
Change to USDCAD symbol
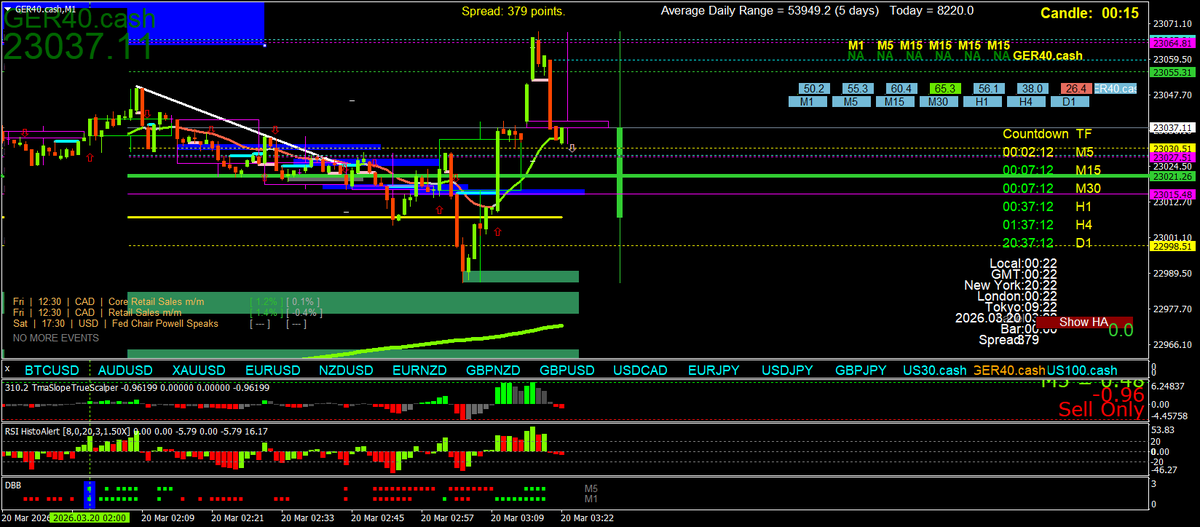[641, 370]
